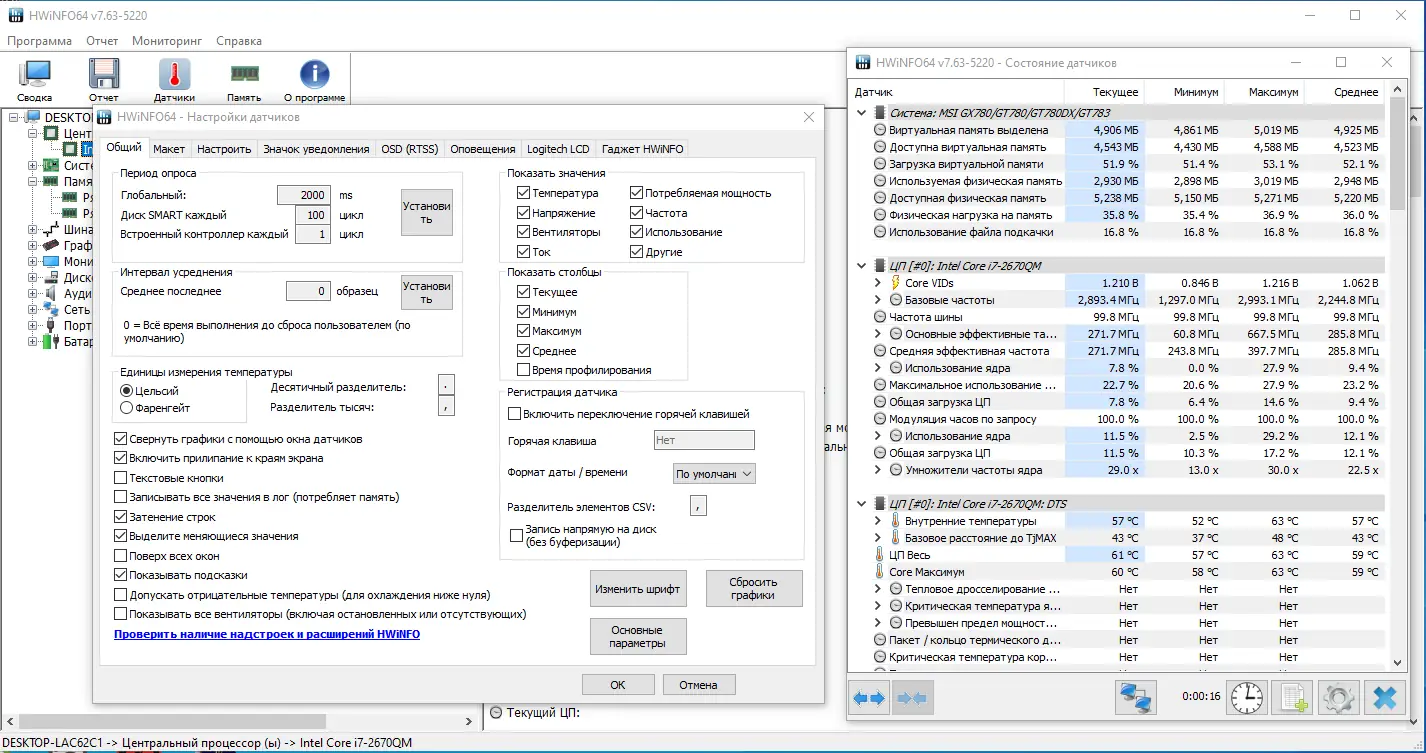The image size is (1426, 753).
Task: Click computer icon of DESKTOP tree root
Action: (34, 117)
